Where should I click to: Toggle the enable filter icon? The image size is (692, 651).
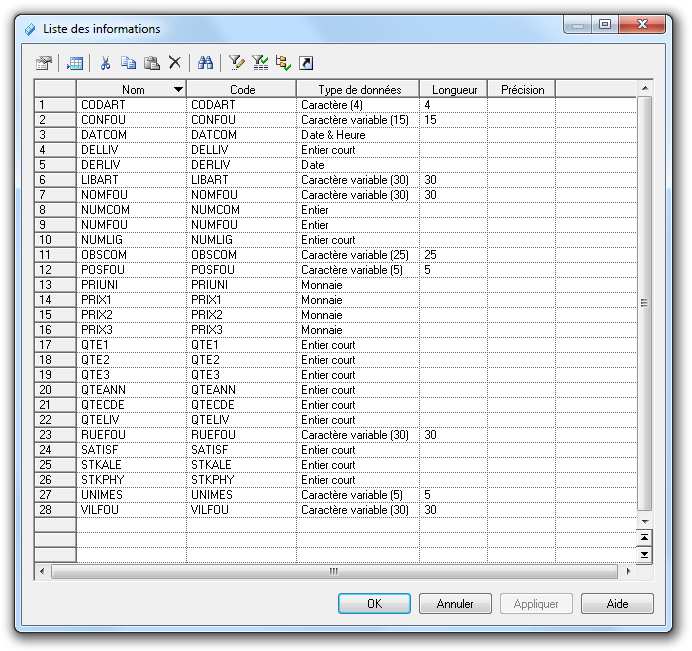tap(260, 63)
